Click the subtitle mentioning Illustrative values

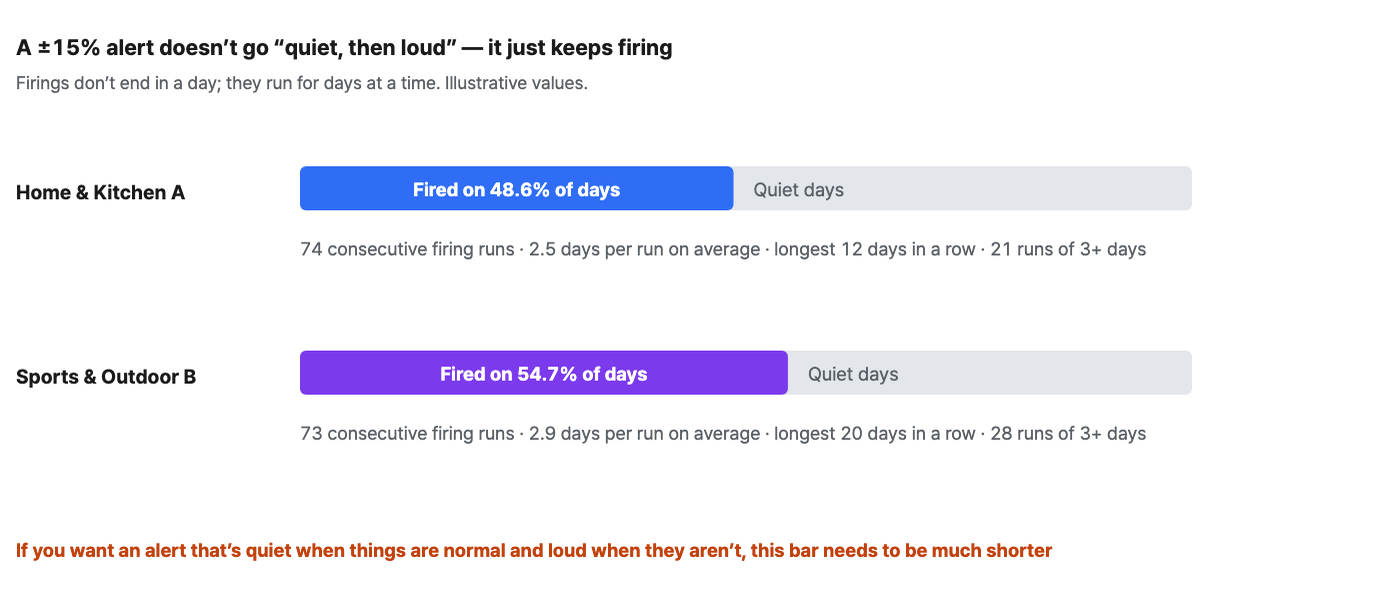[302, 82]
